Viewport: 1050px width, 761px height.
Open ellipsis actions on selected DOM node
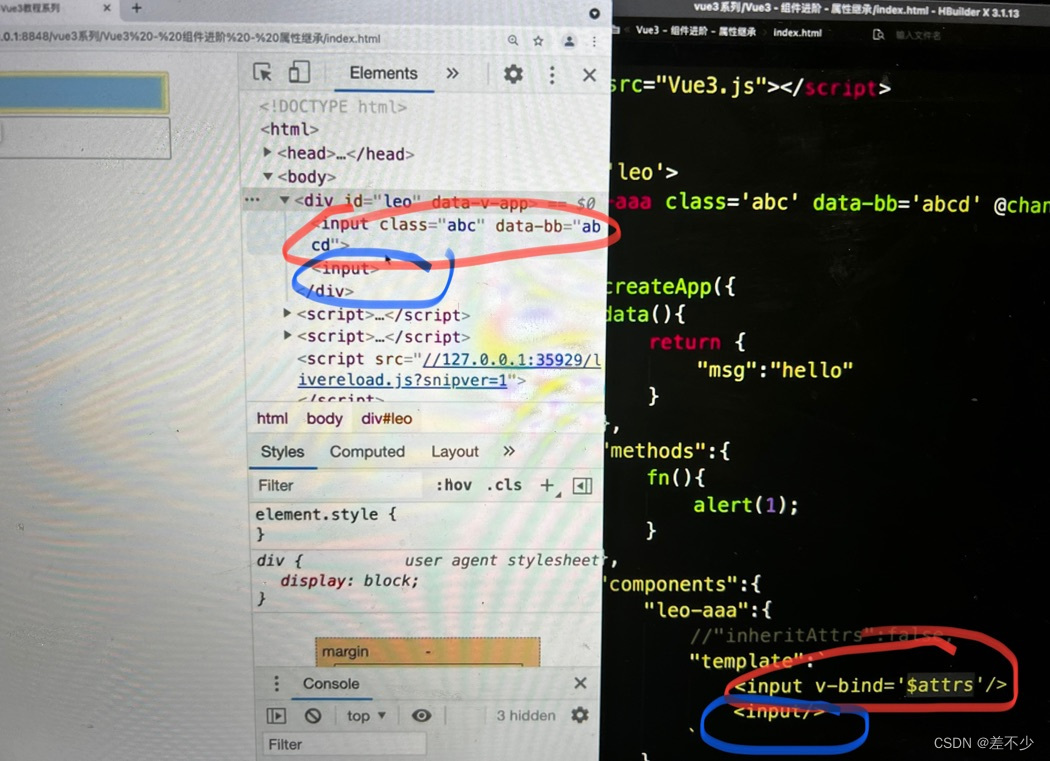click(x=252, y=200)
